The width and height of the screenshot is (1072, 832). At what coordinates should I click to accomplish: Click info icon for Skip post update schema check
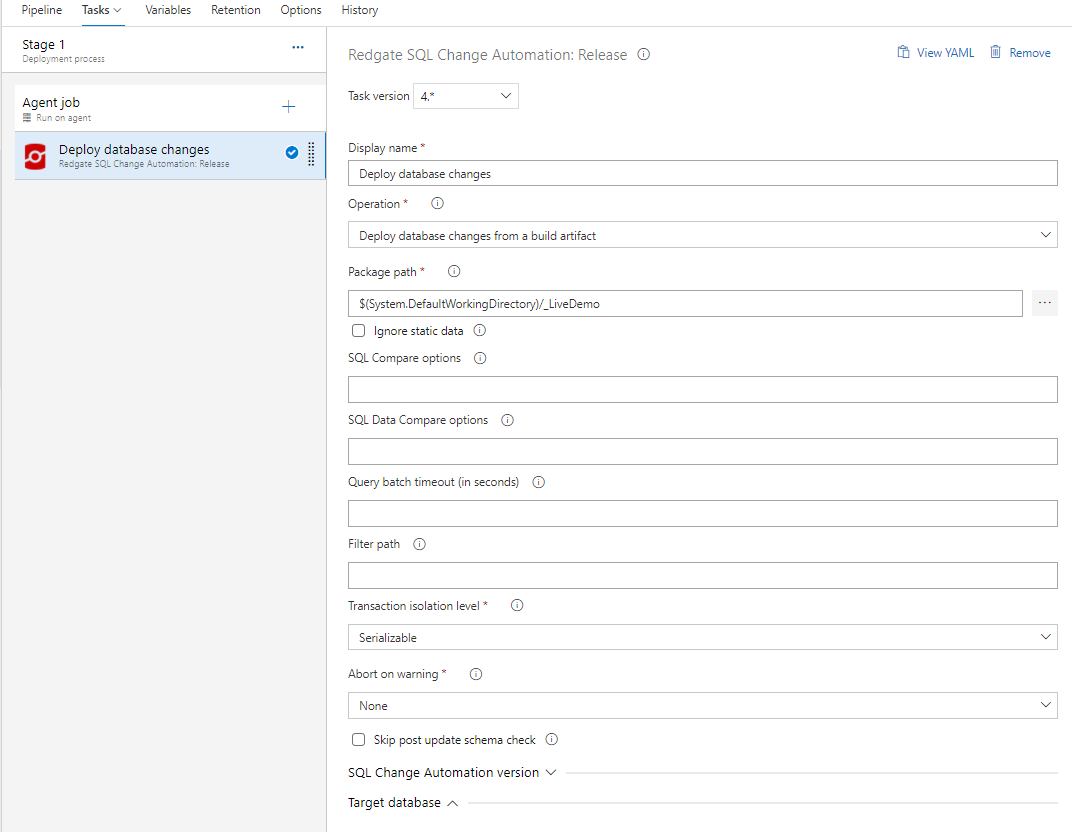pyautogui.click(x=552, y=739)
